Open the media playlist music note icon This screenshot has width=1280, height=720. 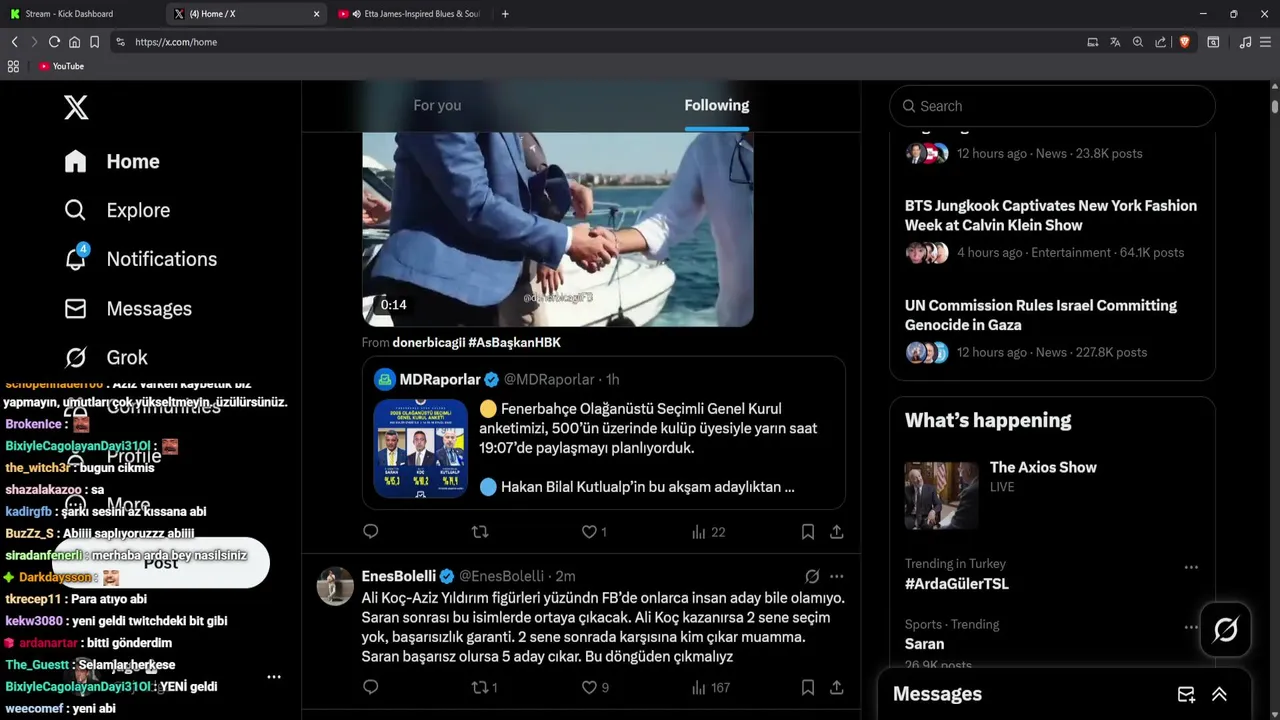(x=1245, y=42)
